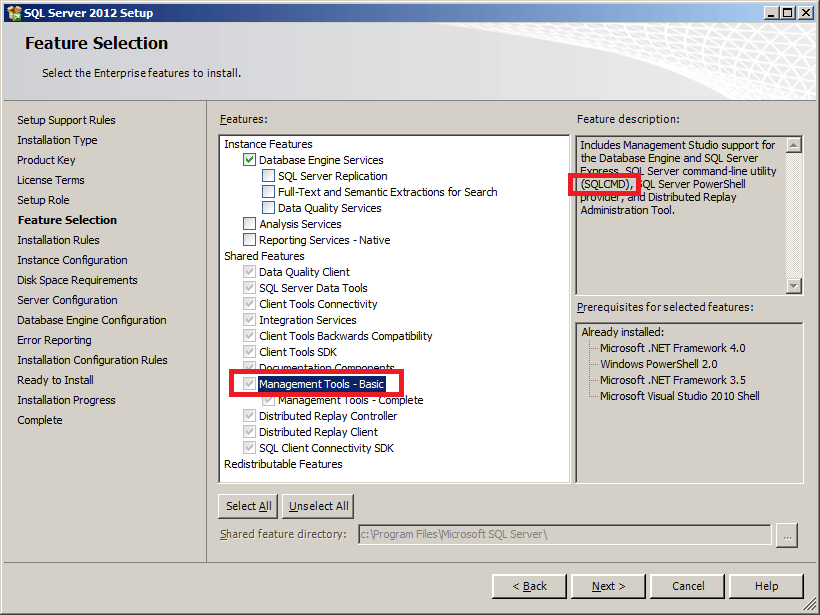
Task: Select the Management Tools - Basic row
Action: (322, 384)
